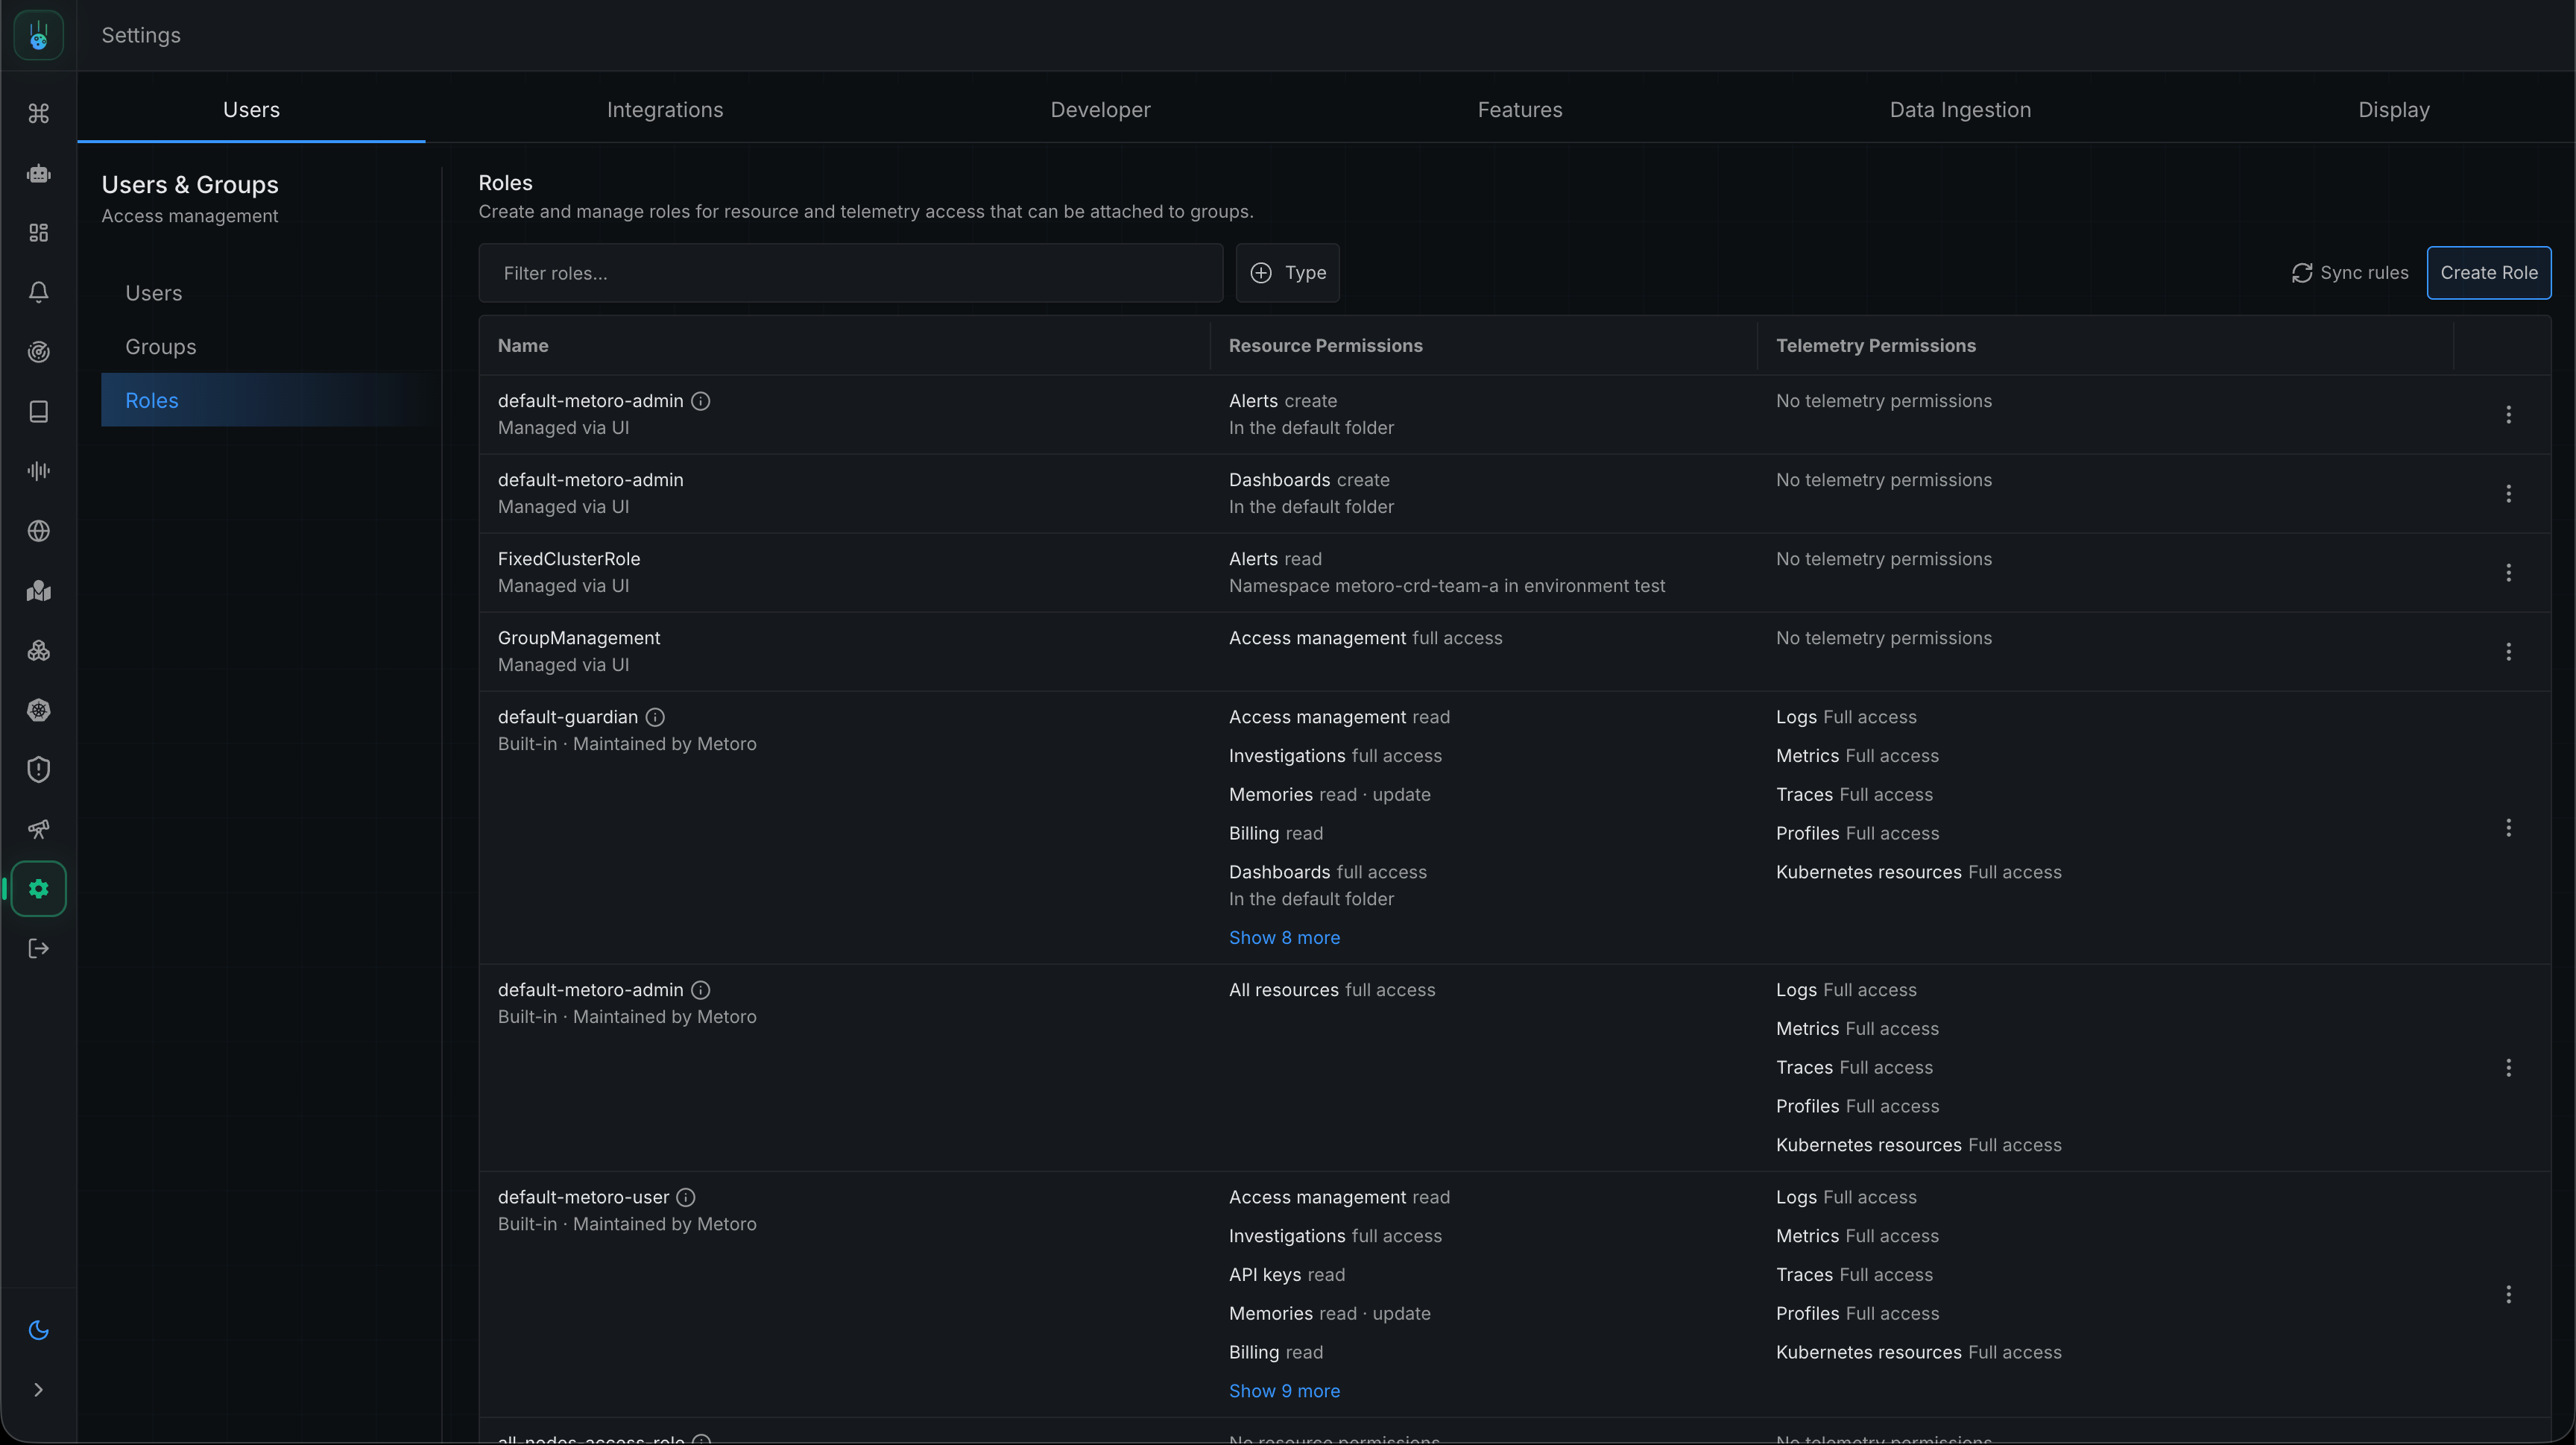2576x1445 pixels.
Task: Click info icon next to default-metoro-user
Action: 686,1197
